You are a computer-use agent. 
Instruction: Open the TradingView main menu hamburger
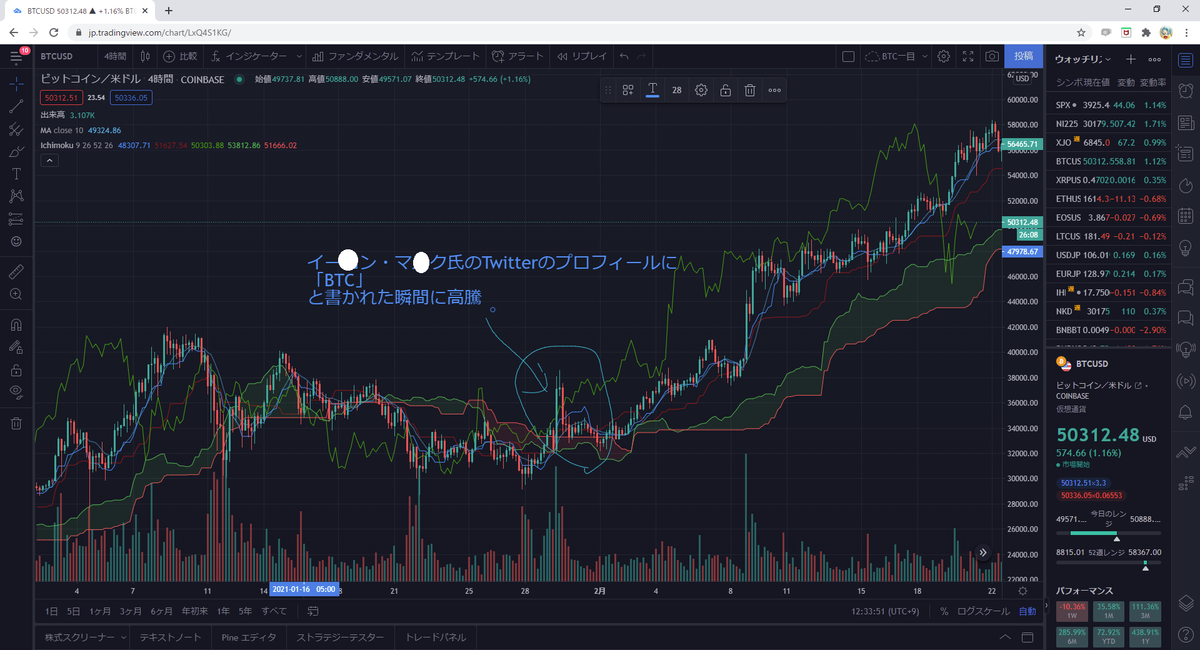tap(16, 57)
